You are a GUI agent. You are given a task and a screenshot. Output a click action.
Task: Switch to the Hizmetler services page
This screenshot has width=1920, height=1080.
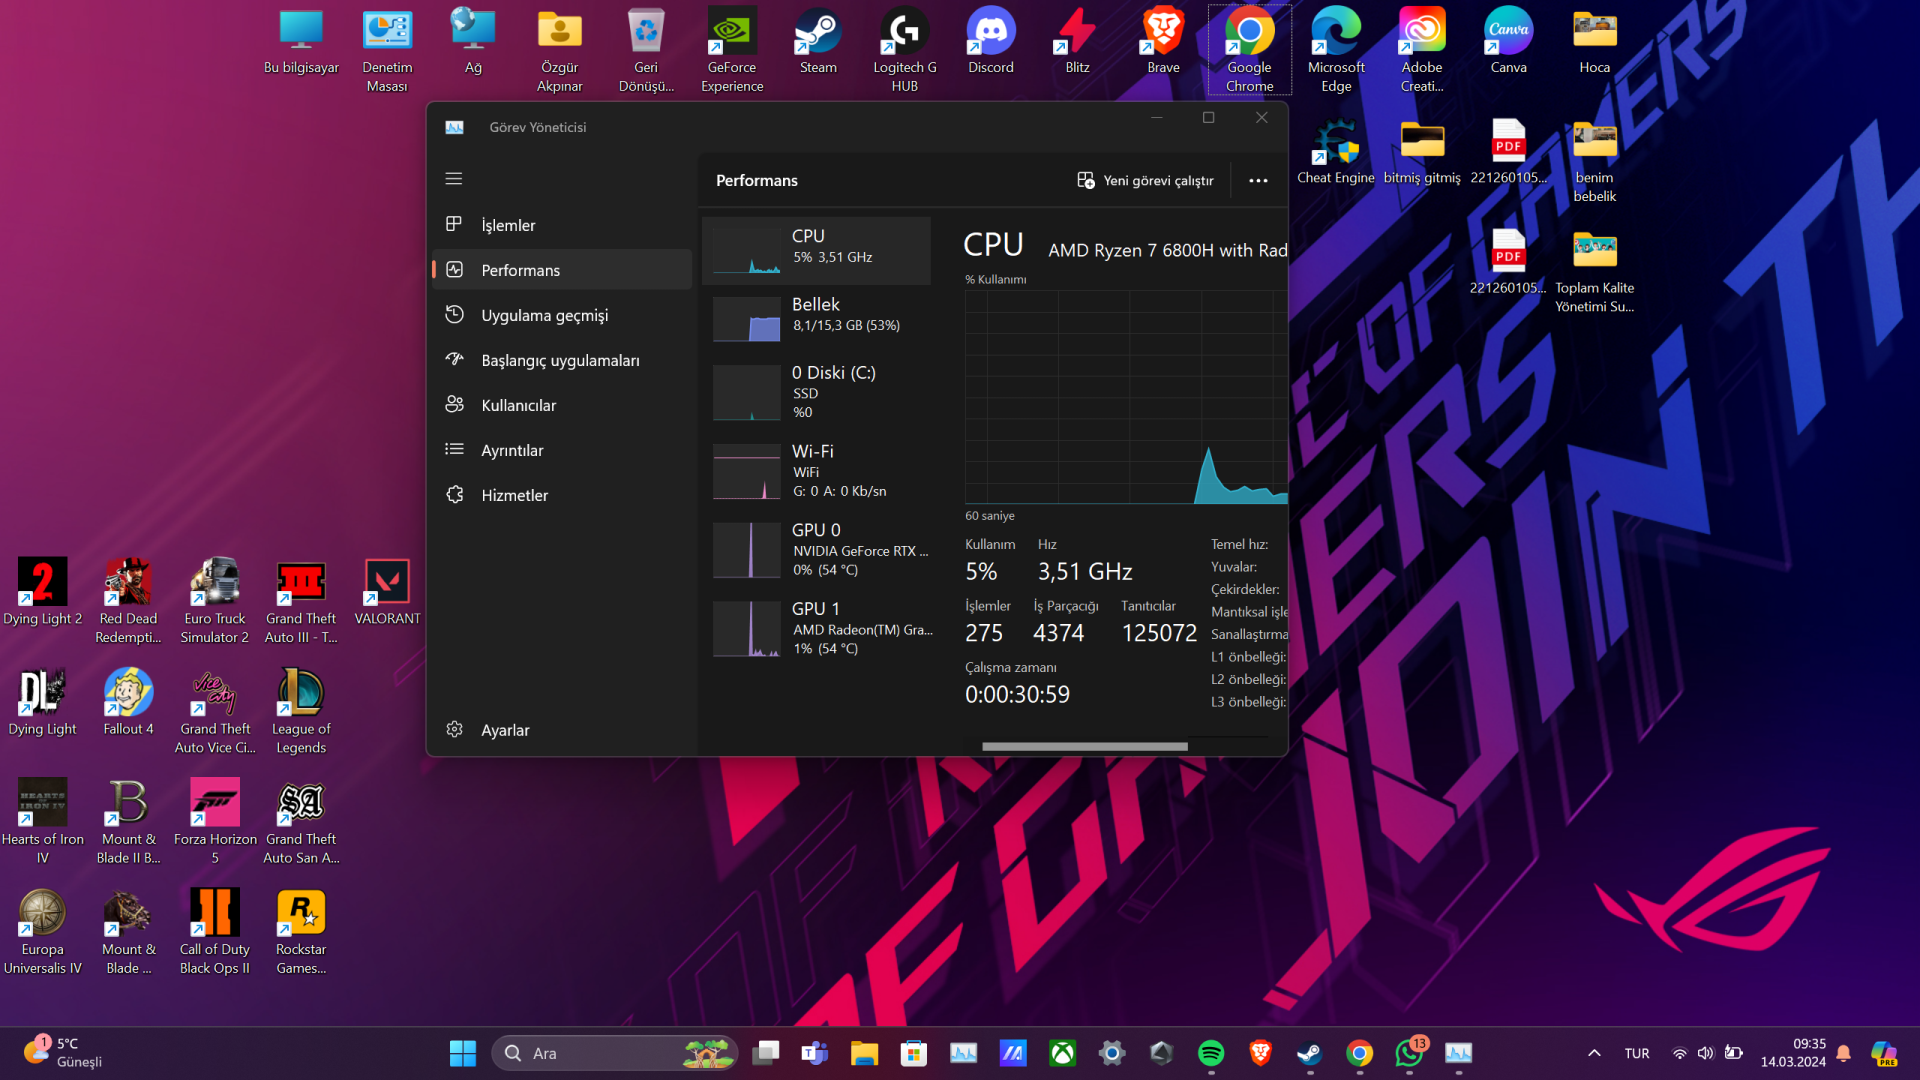[514, 495]
